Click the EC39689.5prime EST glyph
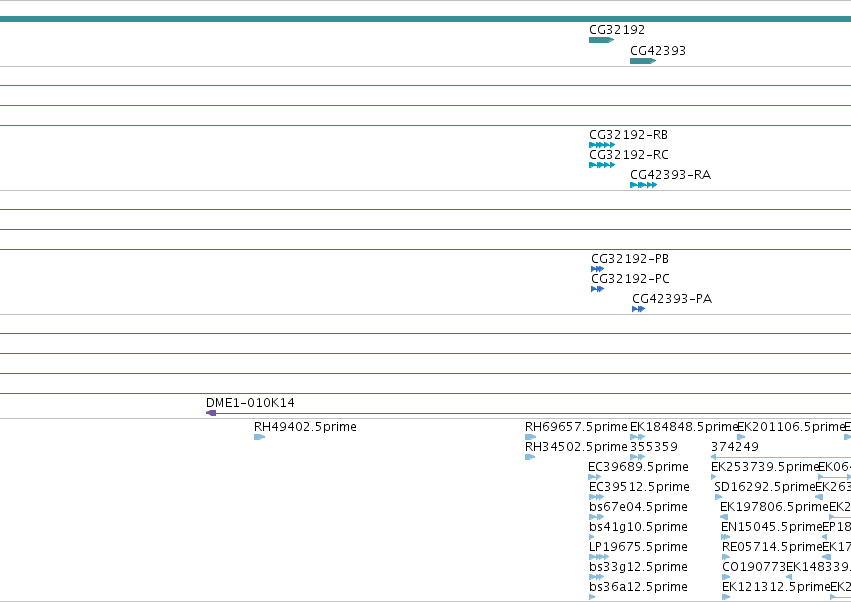Viewport: 851px width, 602px height. click(594, 477)
